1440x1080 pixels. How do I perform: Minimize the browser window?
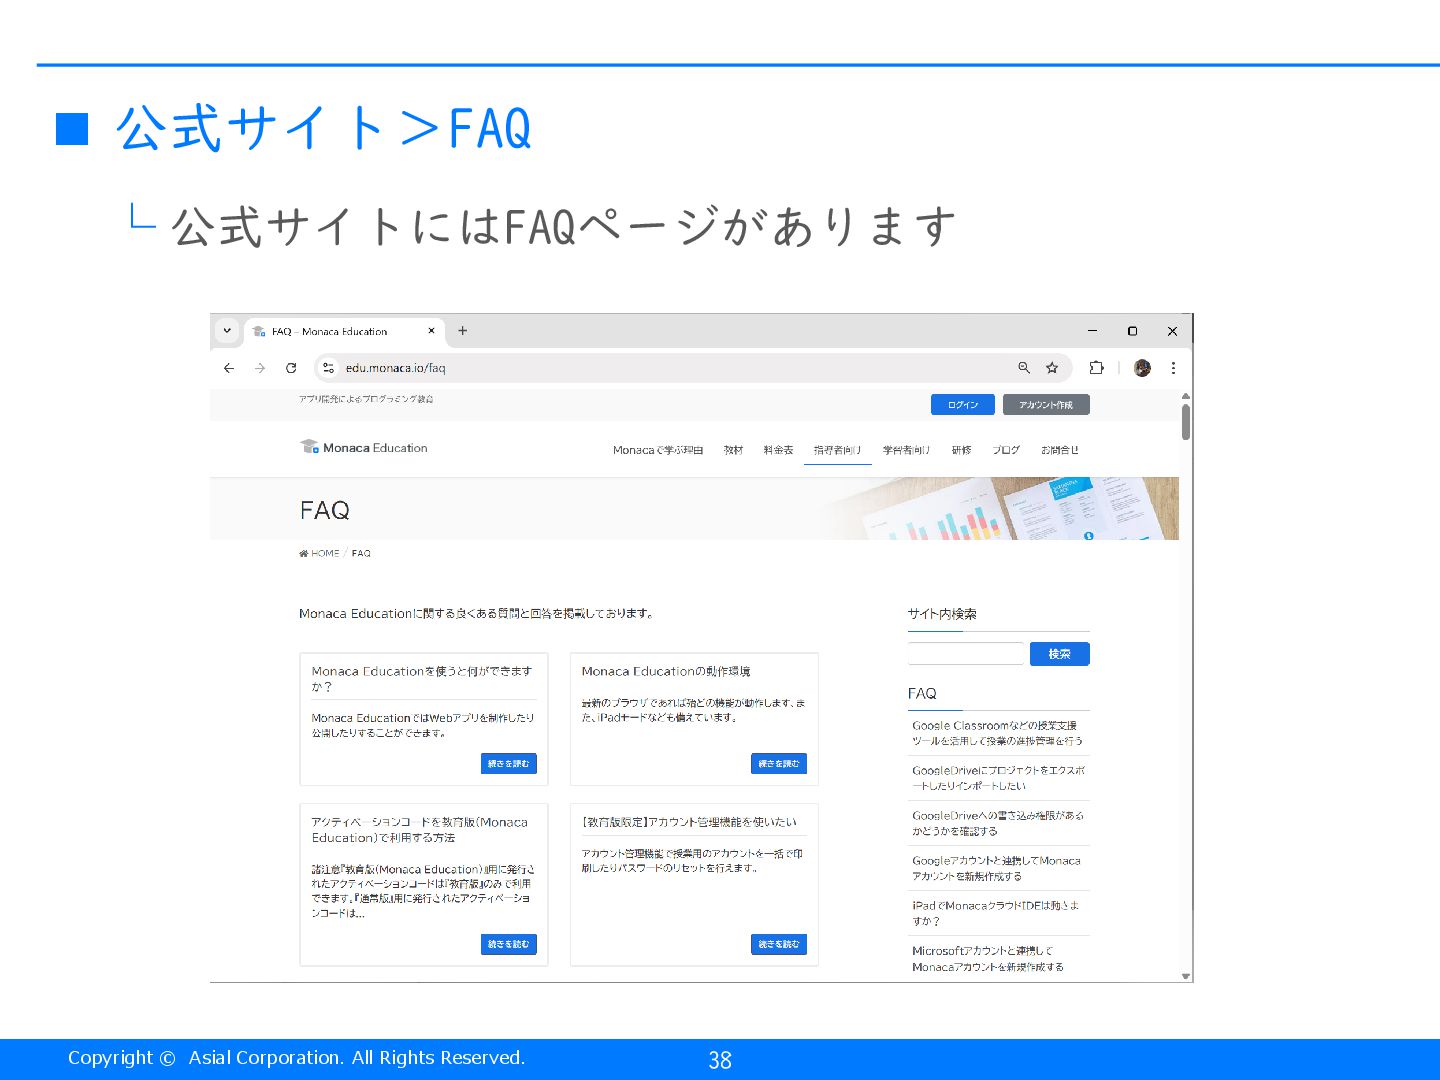[1092, 331]
